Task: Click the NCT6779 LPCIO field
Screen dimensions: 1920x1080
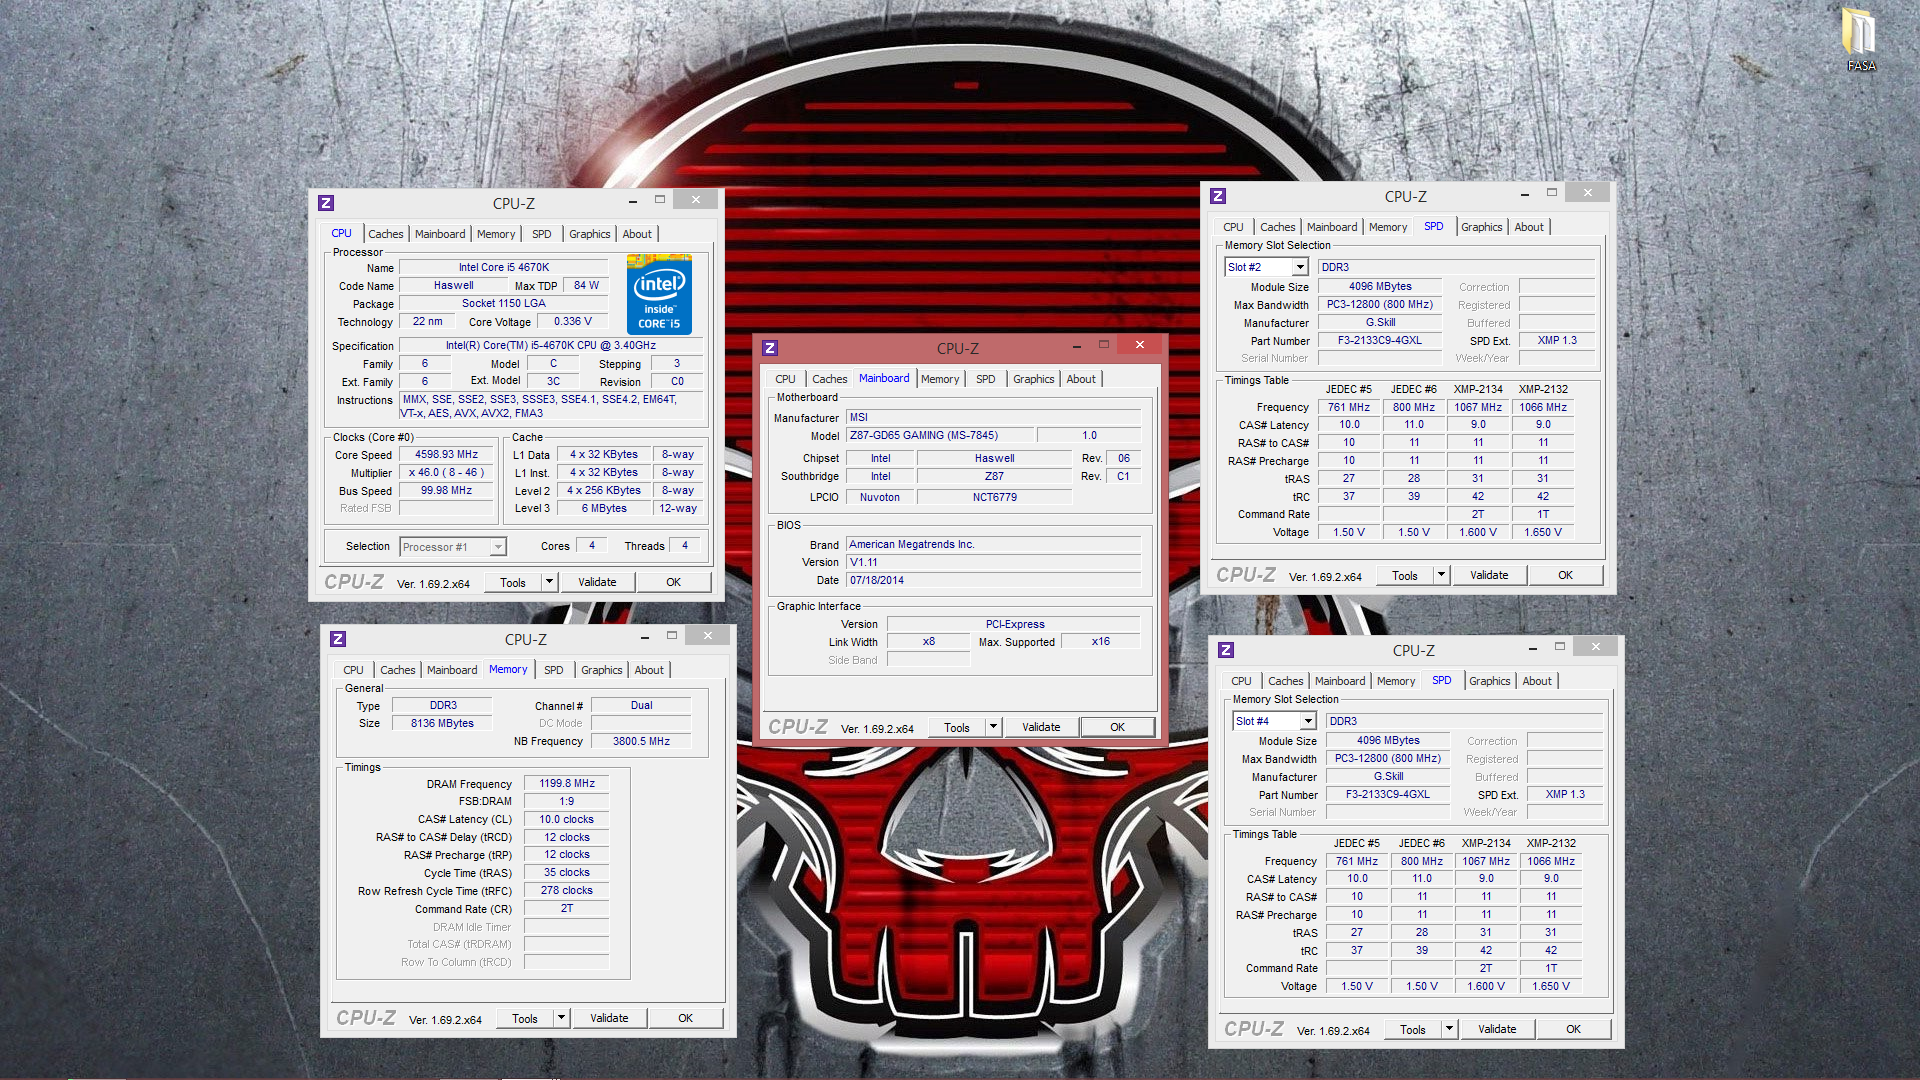Action: click(995, 497)
